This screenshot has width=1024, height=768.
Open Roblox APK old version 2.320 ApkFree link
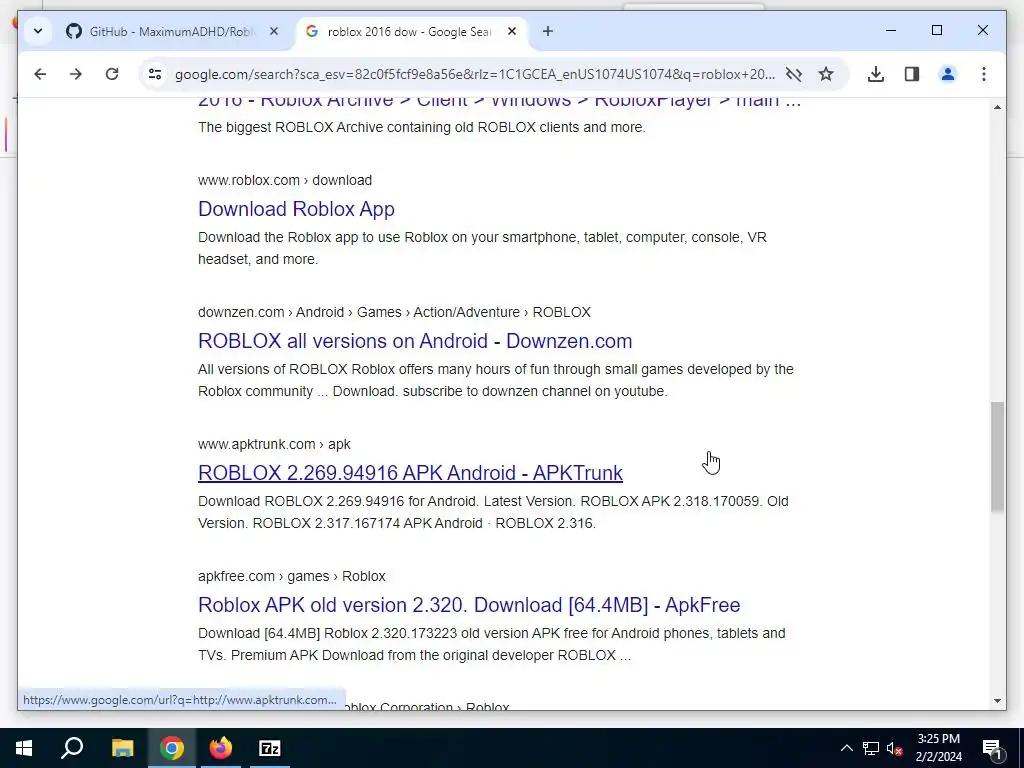tap(469, 605)
